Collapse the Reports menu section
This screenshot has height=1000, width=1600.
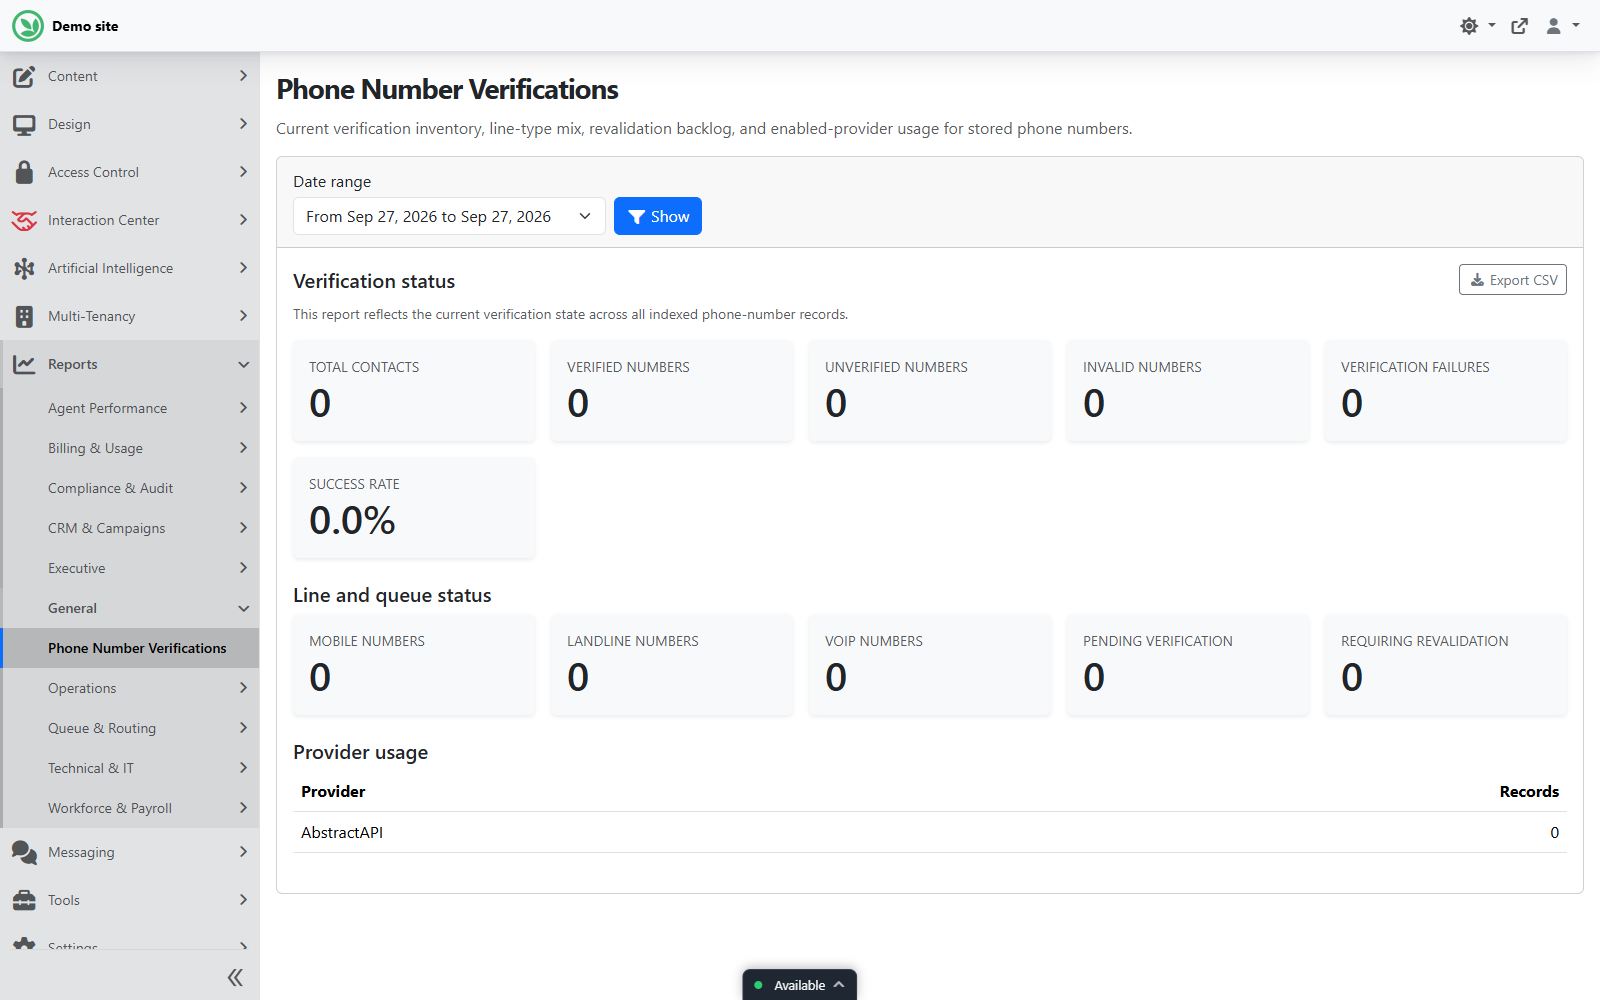[x=130, y=364]
